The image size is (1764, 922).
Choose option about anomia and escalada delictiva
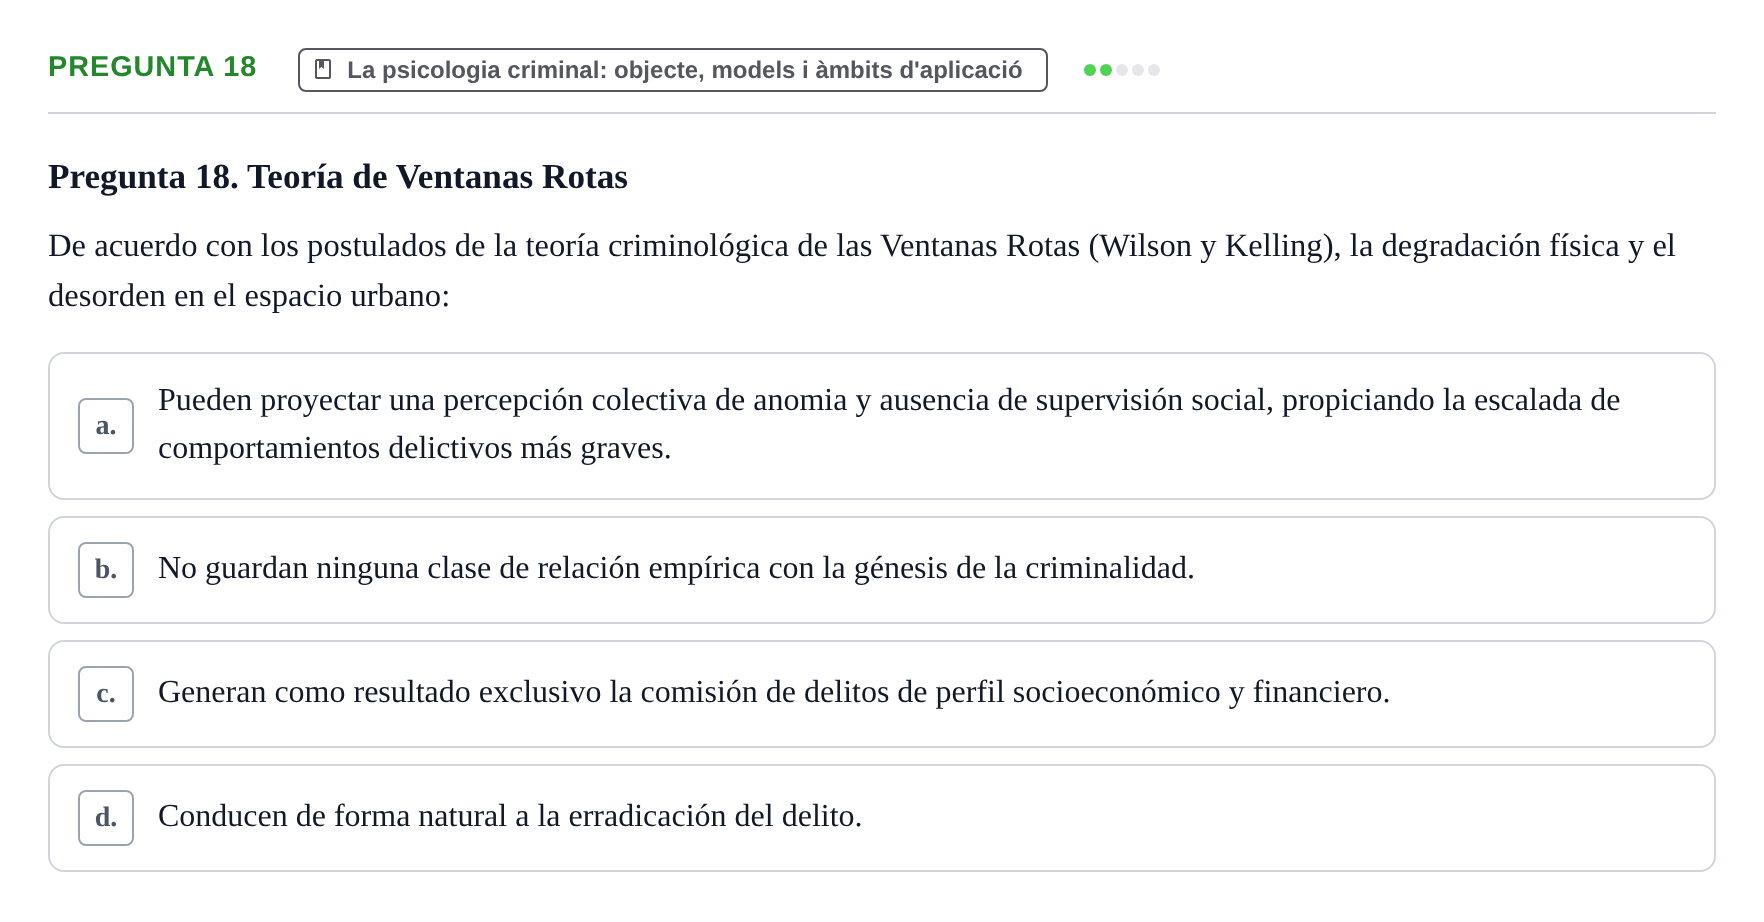882,426
